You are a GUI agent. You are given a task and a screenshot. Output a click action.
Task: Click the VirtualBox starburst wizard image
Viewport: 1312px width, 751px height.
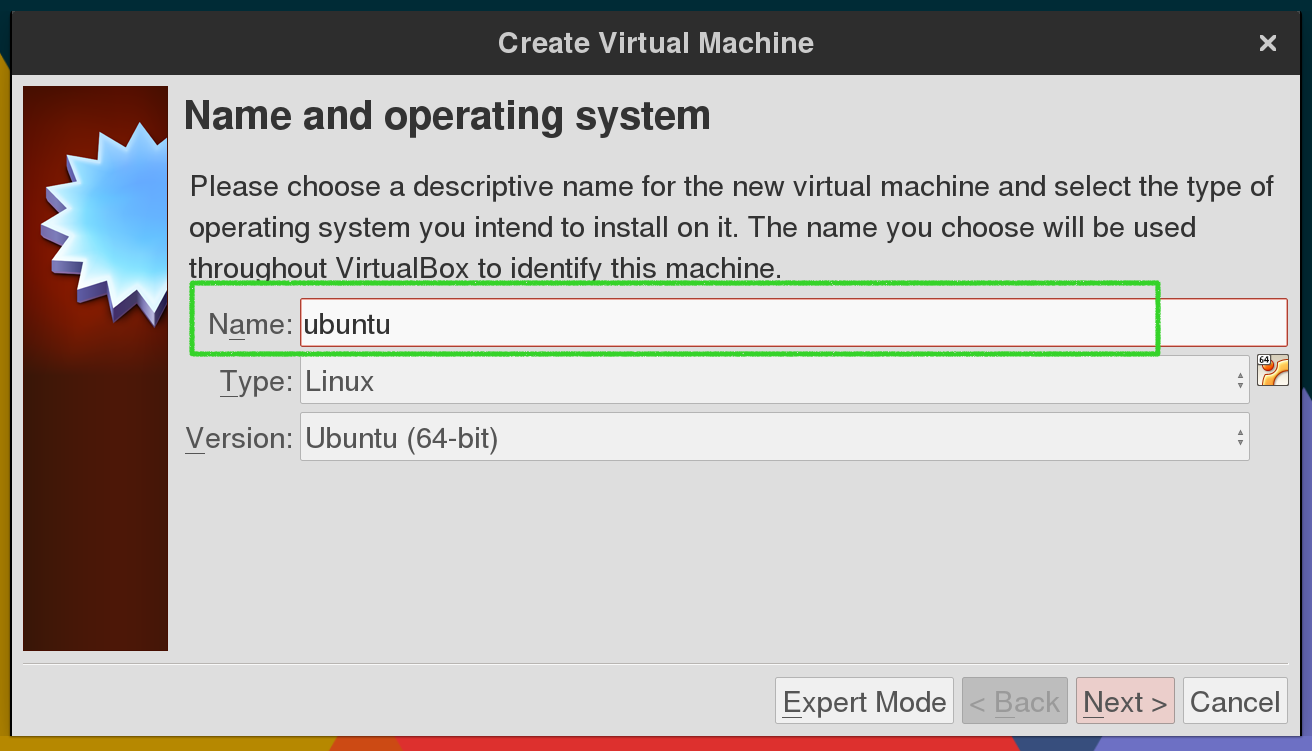95,368
